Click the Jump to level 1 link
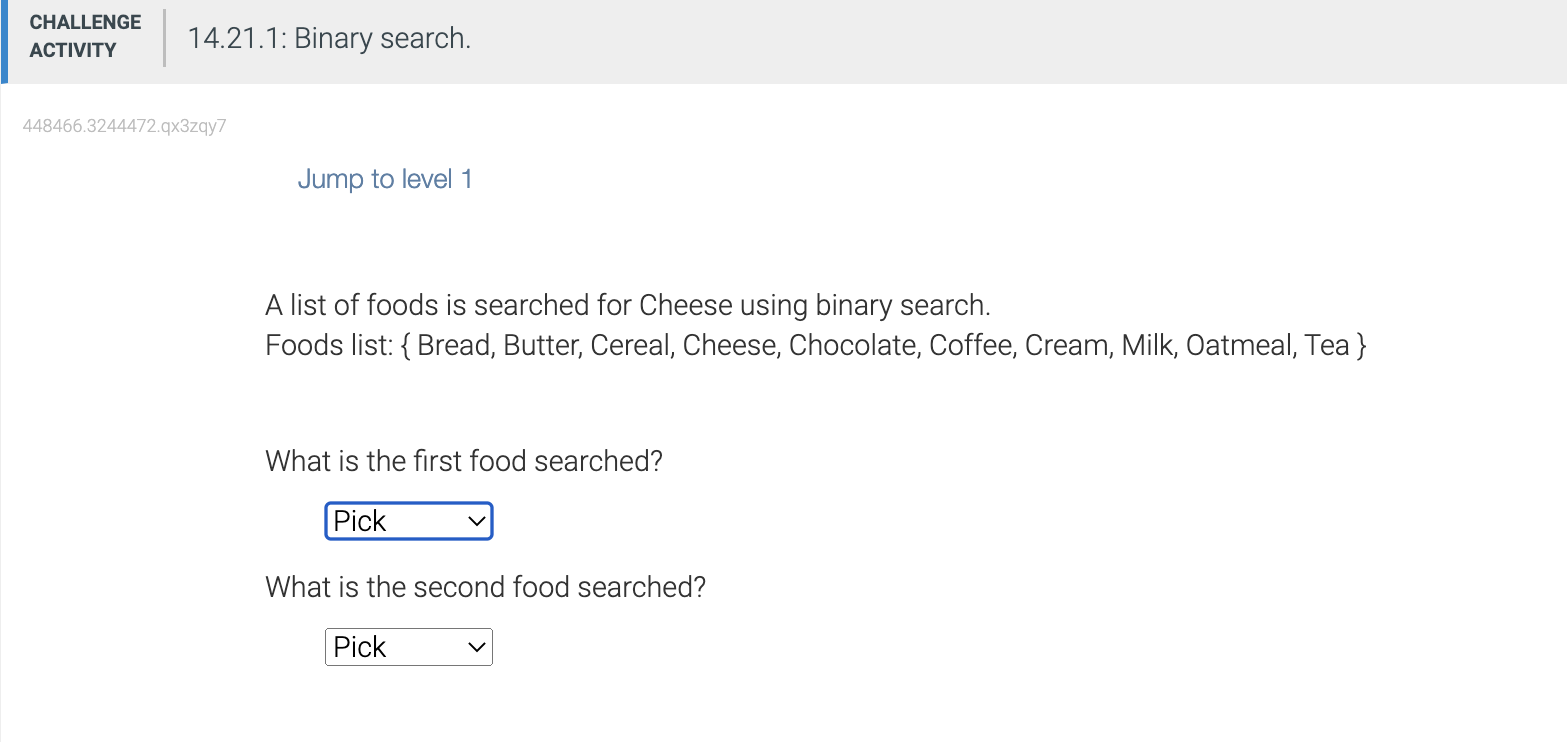The height and width of the screenshot is (742, 1567). click(385, 180)
